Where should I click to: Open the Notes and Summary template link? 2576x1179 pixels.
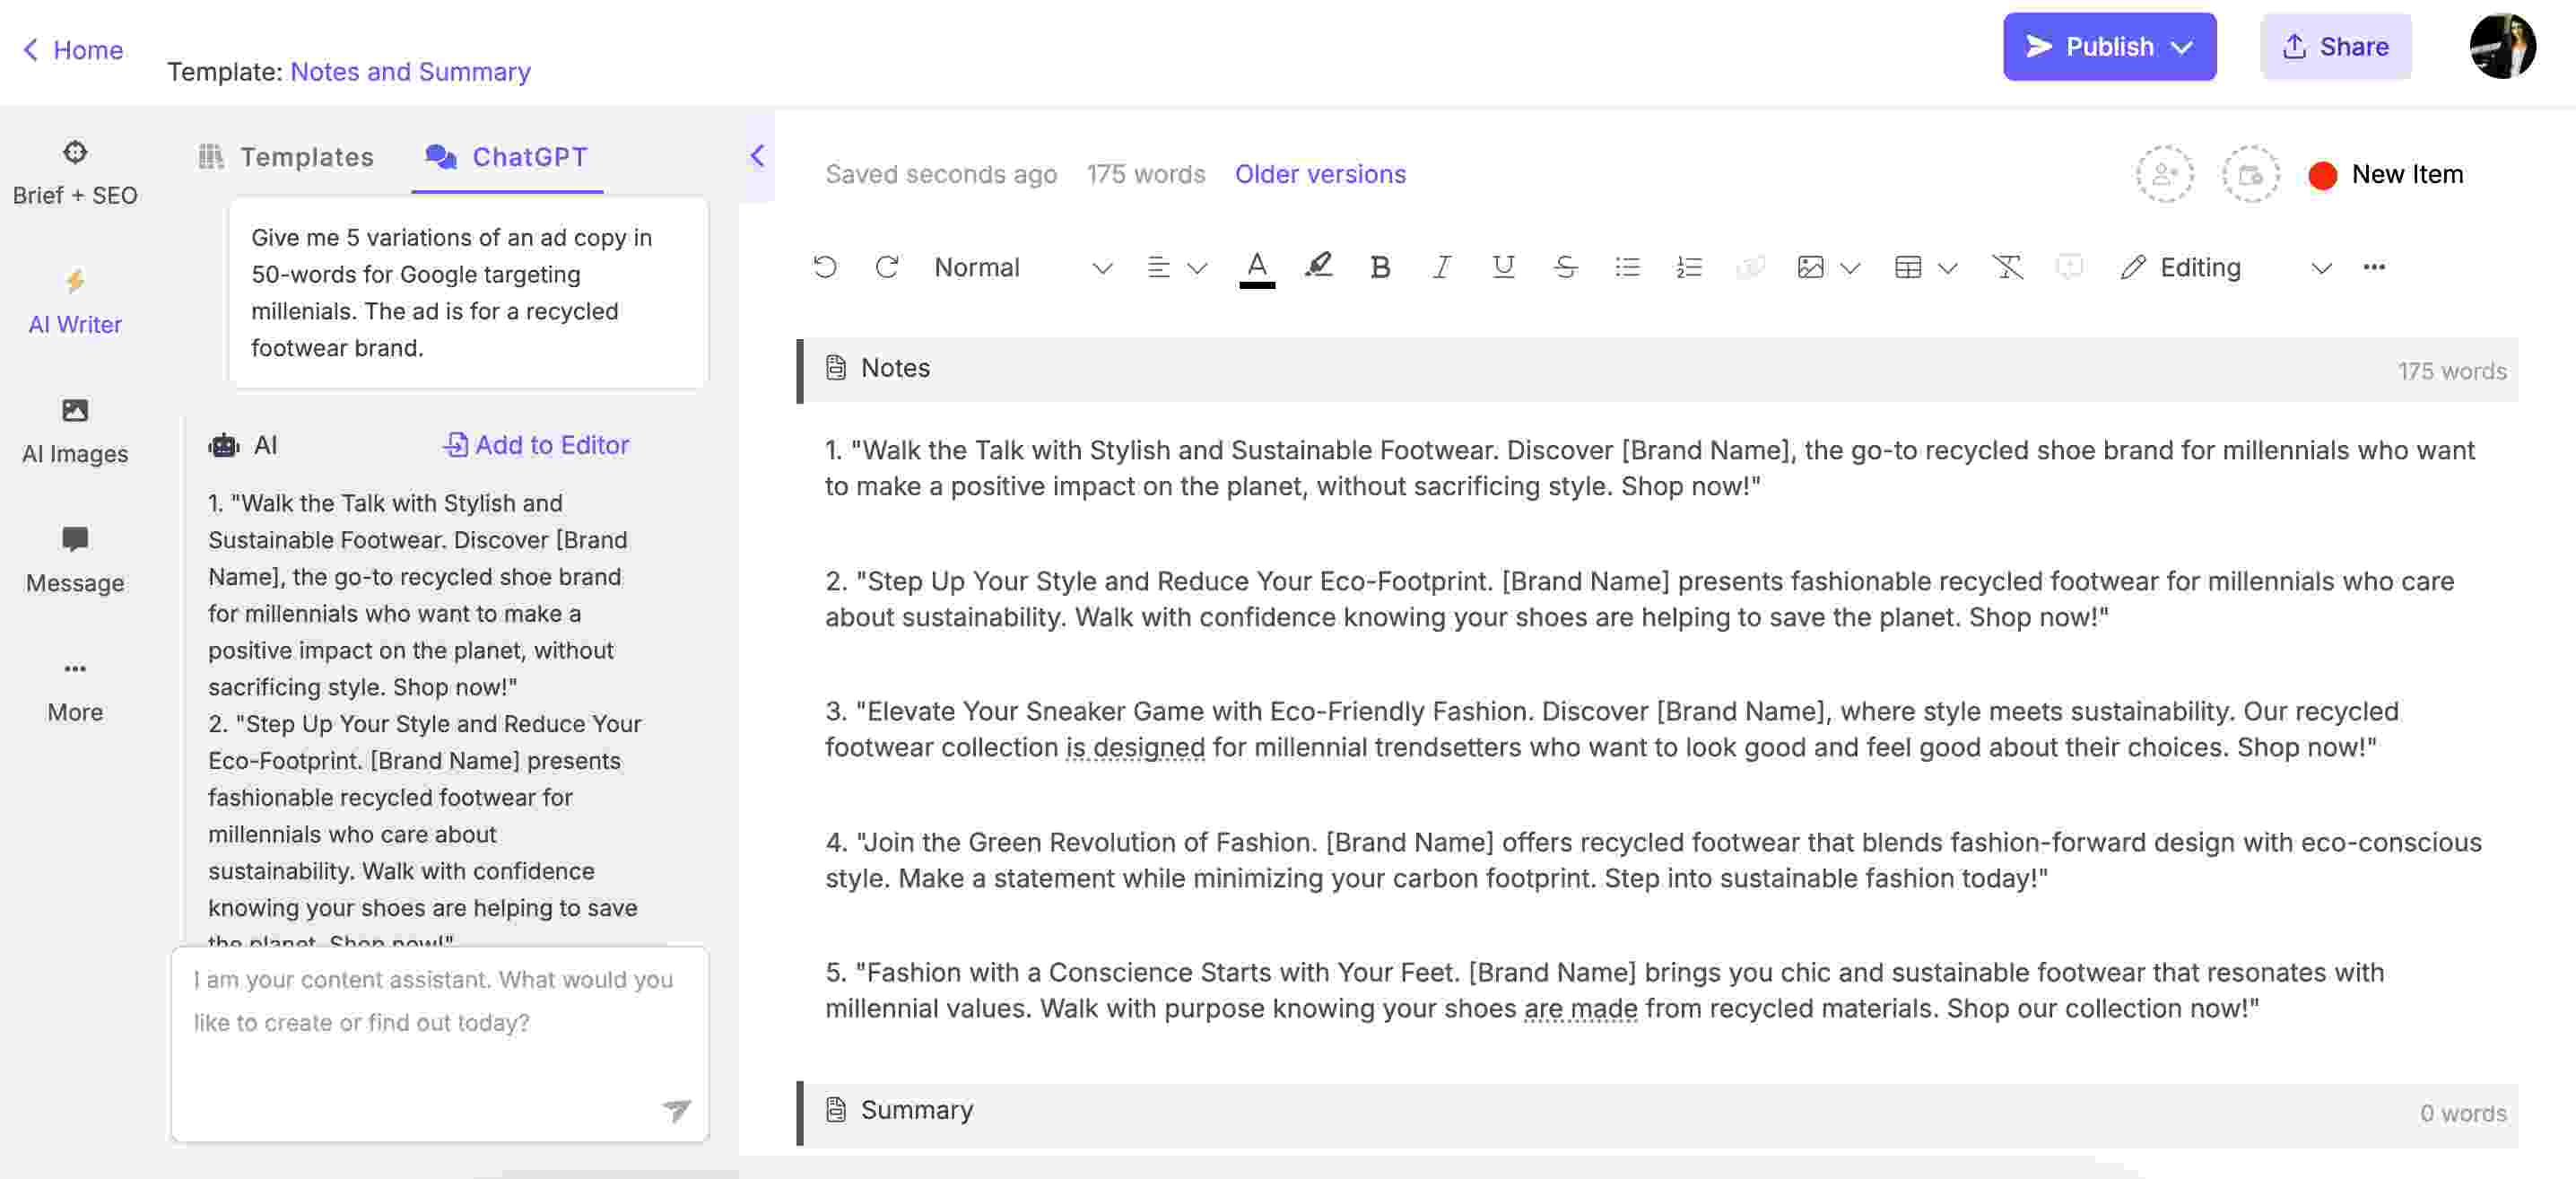tap(410, 71)
